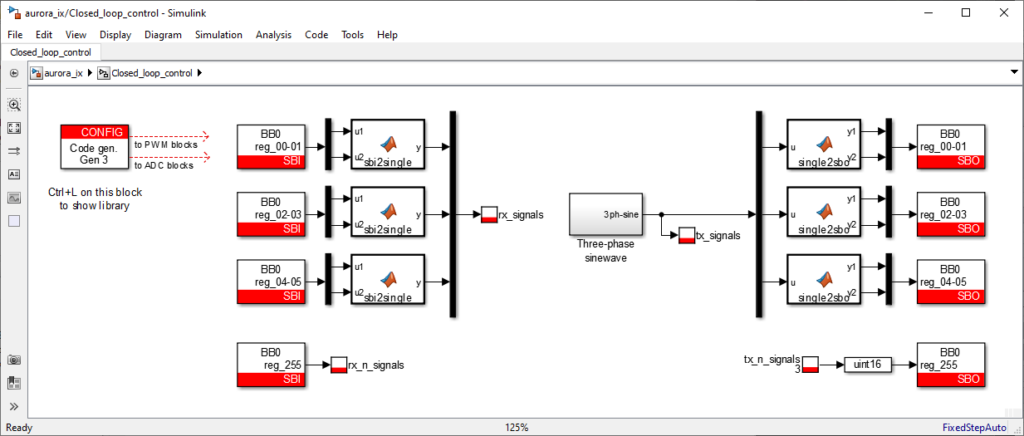Open the Diagram menu
The height and width of the screenshot is (436, 1024).
point(163,34)
